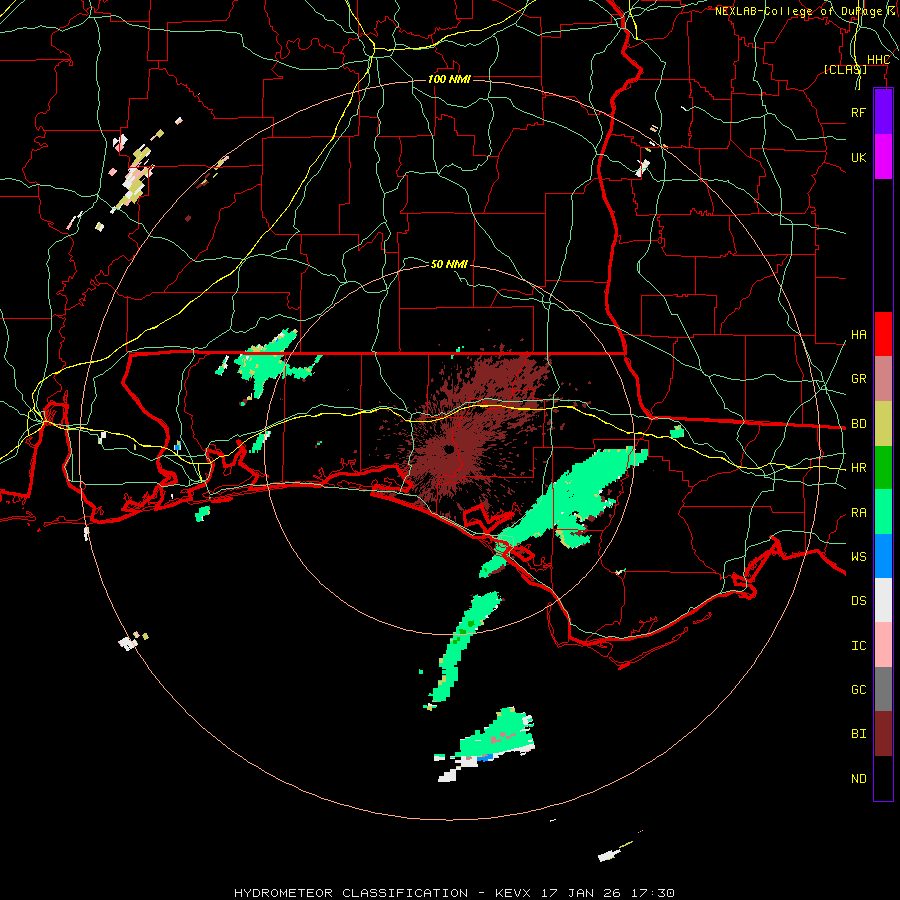Select the HA legend label

[858, 335]
